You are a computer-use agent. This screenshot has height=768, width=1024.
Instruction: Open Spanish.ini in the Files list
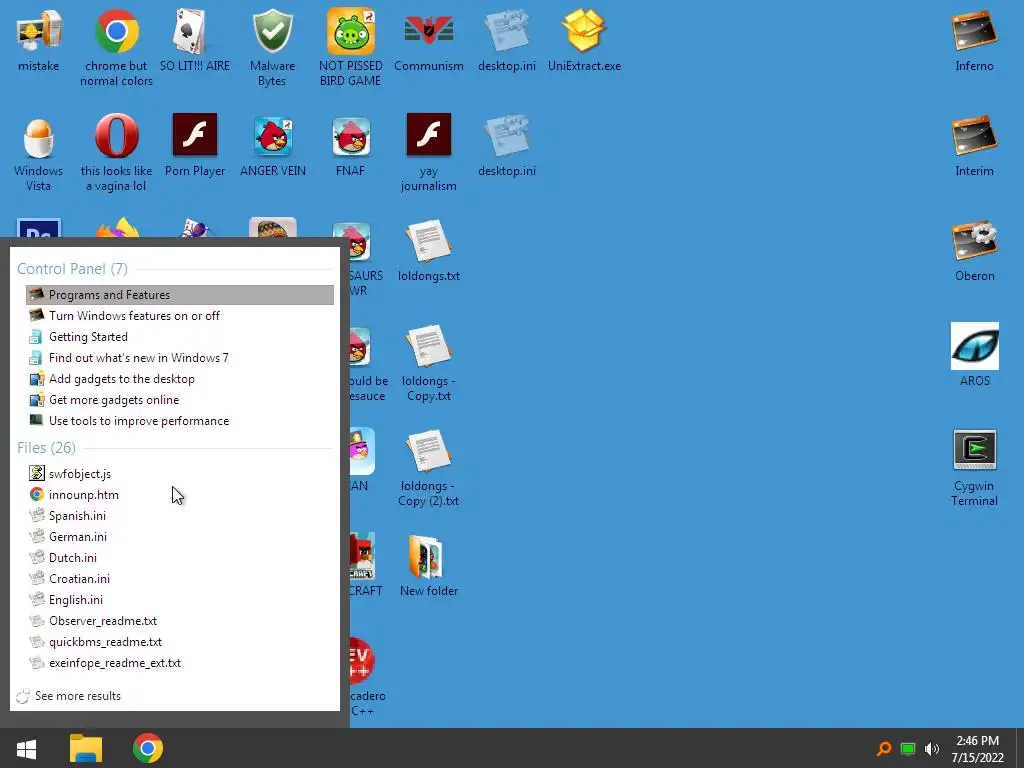[180, 515]
